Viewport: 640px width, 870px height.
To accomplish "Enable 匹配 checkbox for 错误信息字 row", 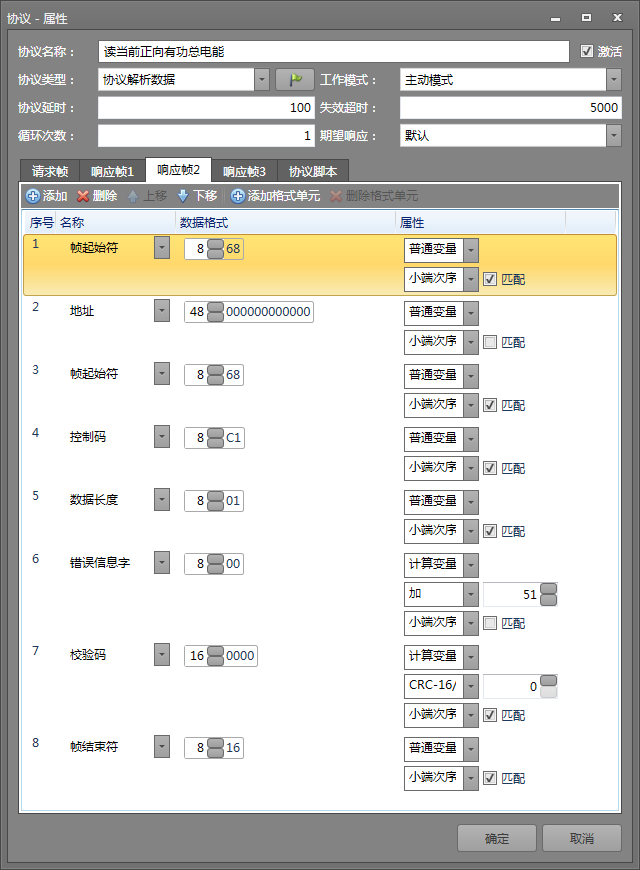I will pyautogui.click(x=490, y=623).
